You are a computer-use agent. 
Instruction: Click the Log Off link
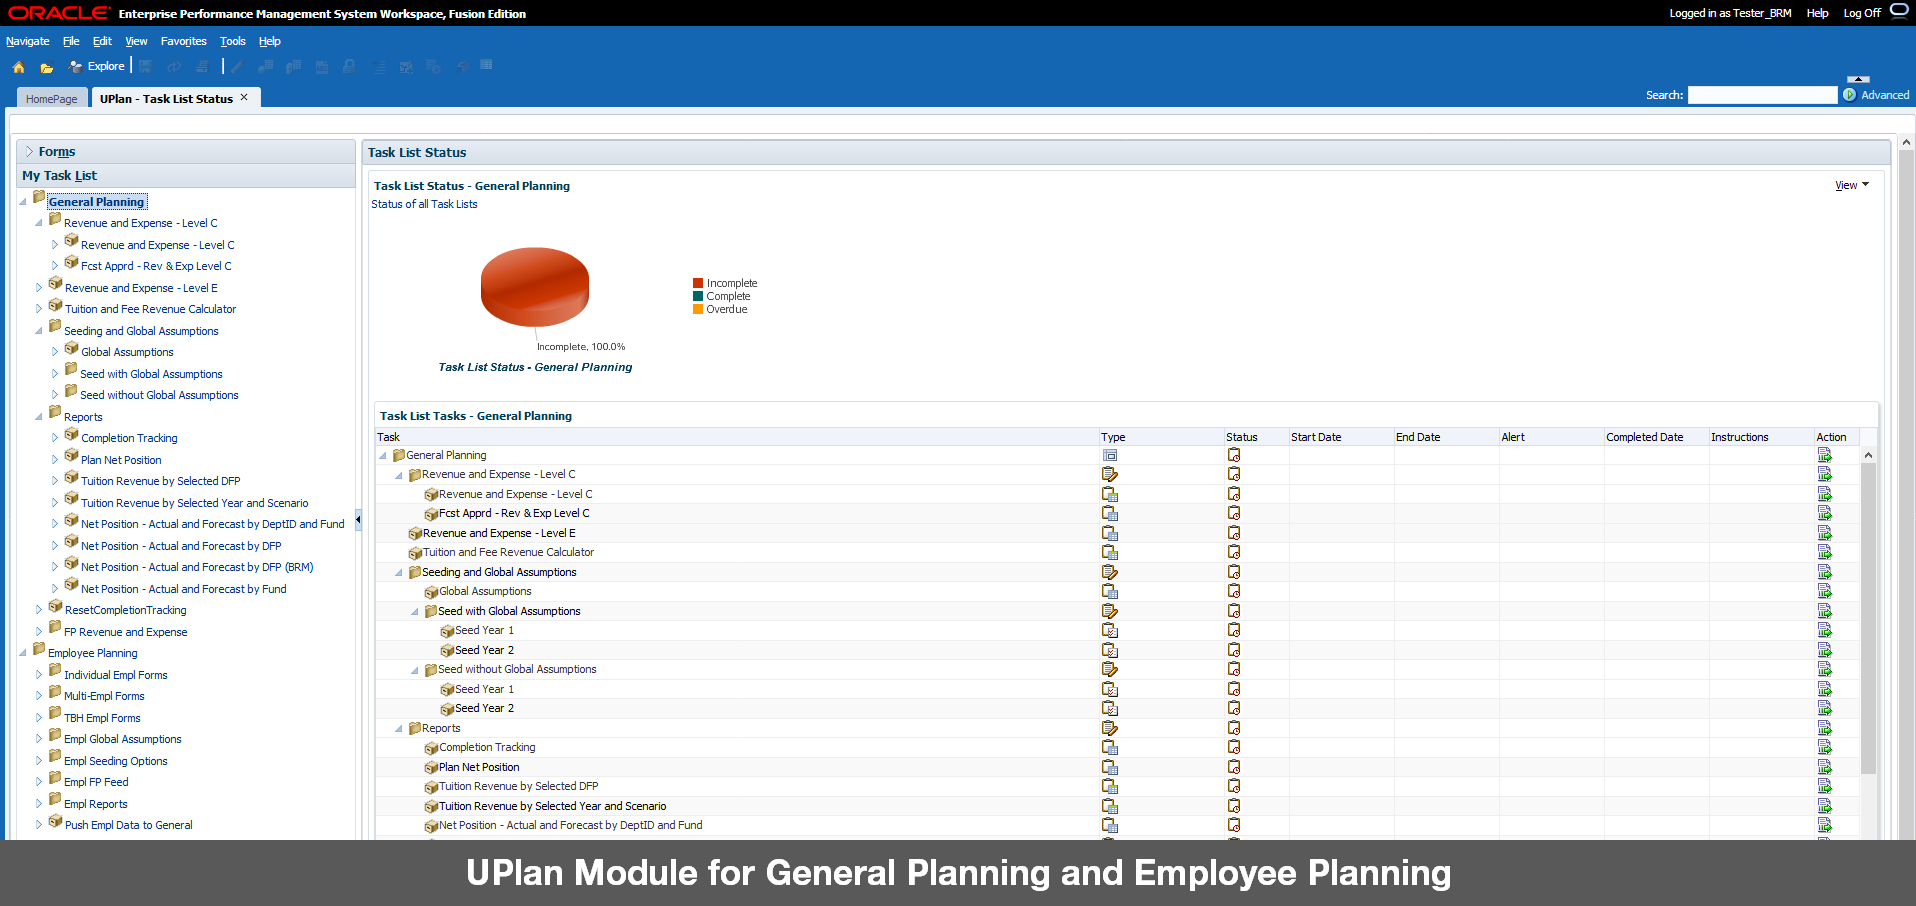tap(1862, 13)
